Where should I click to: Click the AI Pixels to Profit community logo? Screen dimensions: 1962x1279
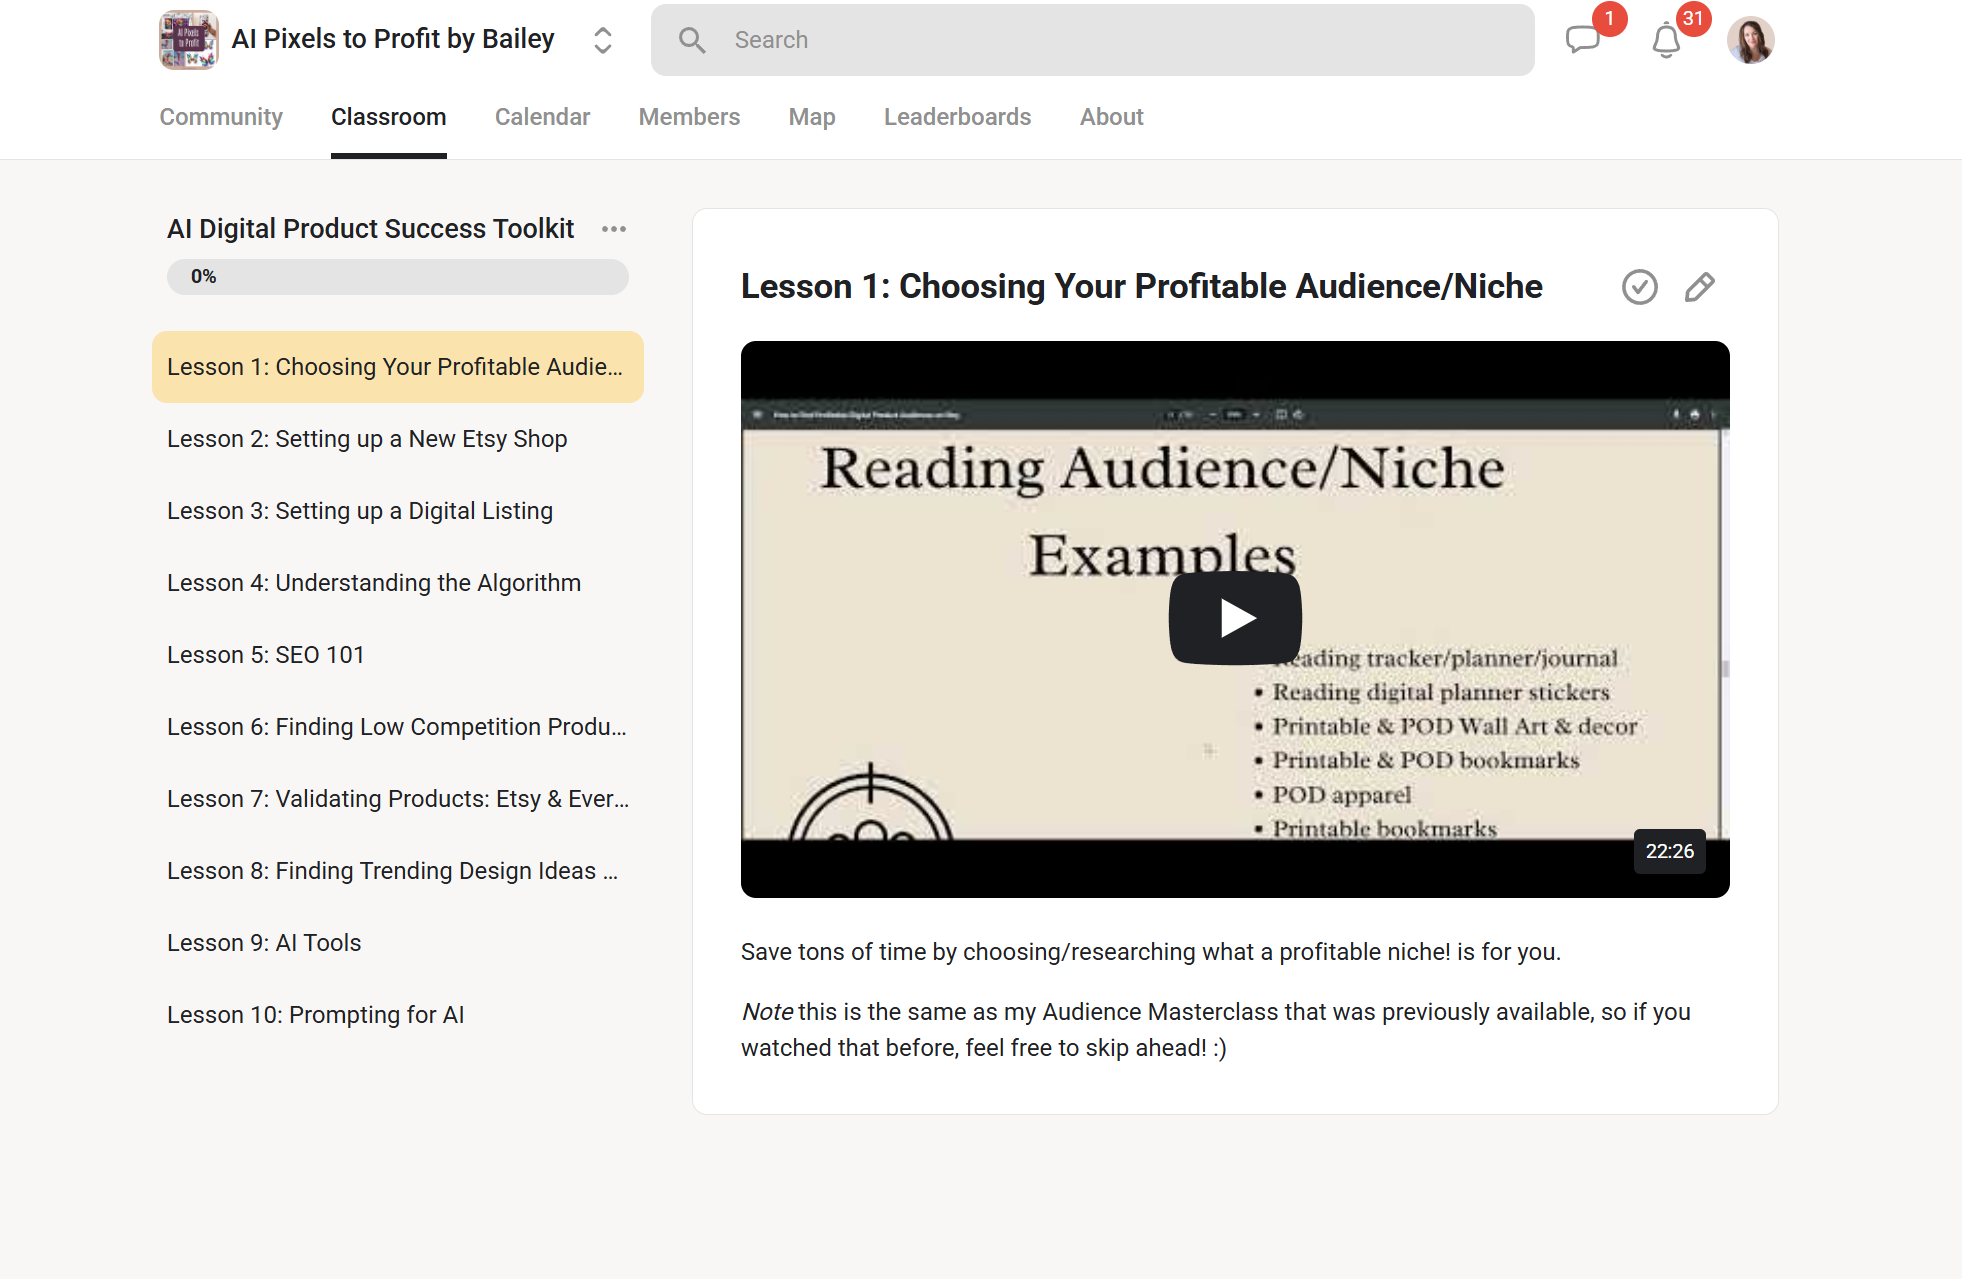point(187,40)
